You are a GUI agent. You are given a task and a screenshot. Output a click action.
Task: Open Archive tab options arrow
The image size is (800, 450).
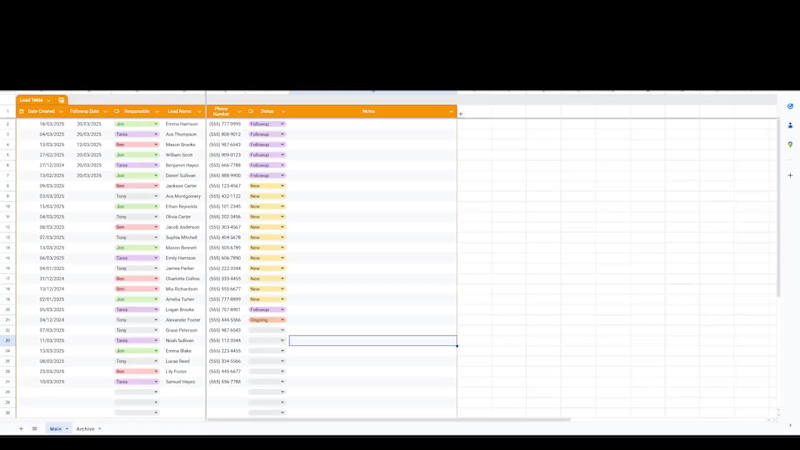pos(99,429)
